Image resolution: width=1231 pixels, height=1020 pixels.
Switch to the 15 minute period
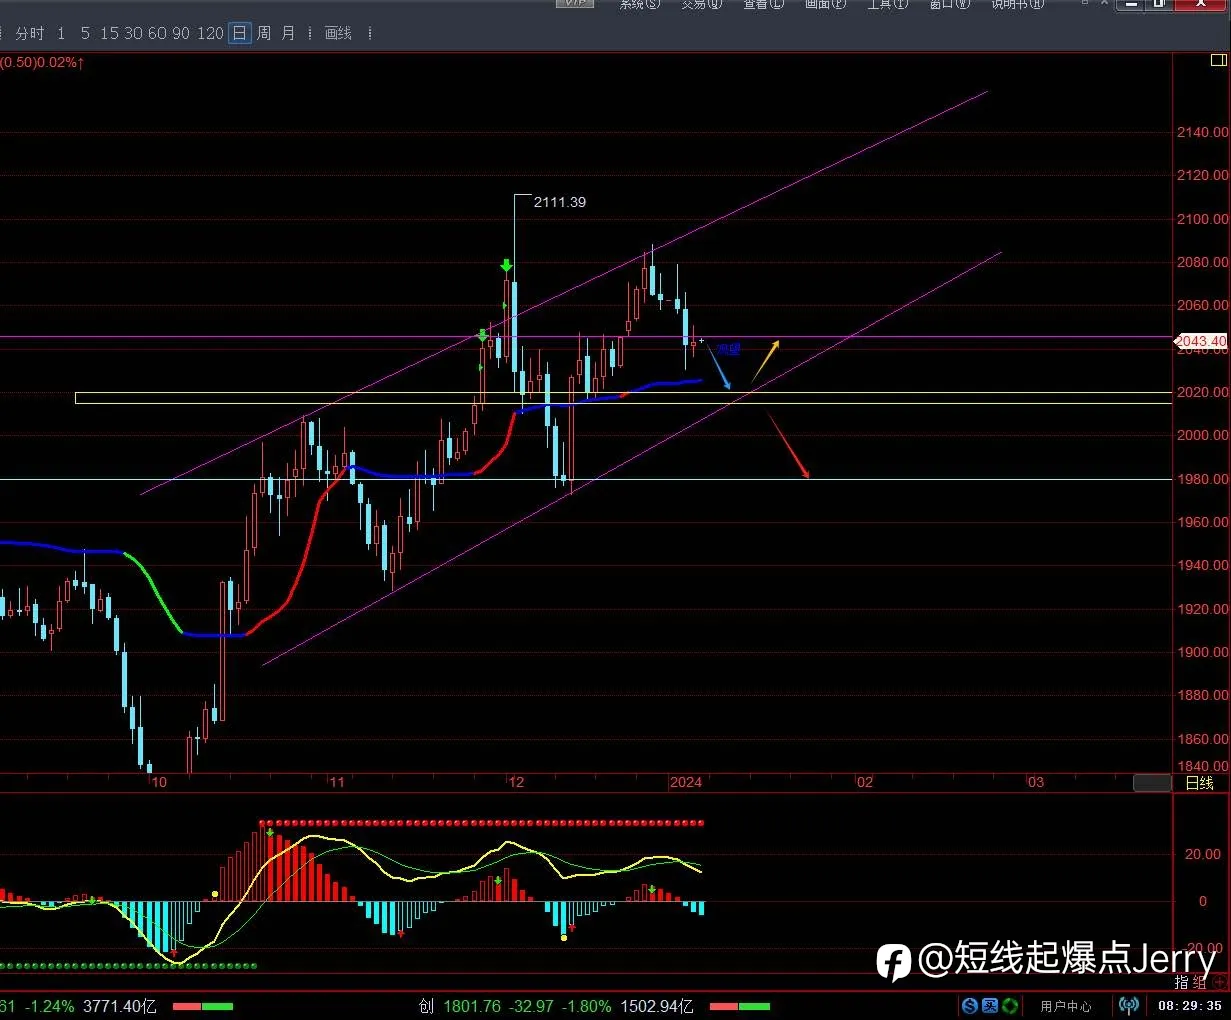click(x=109, y=33)
